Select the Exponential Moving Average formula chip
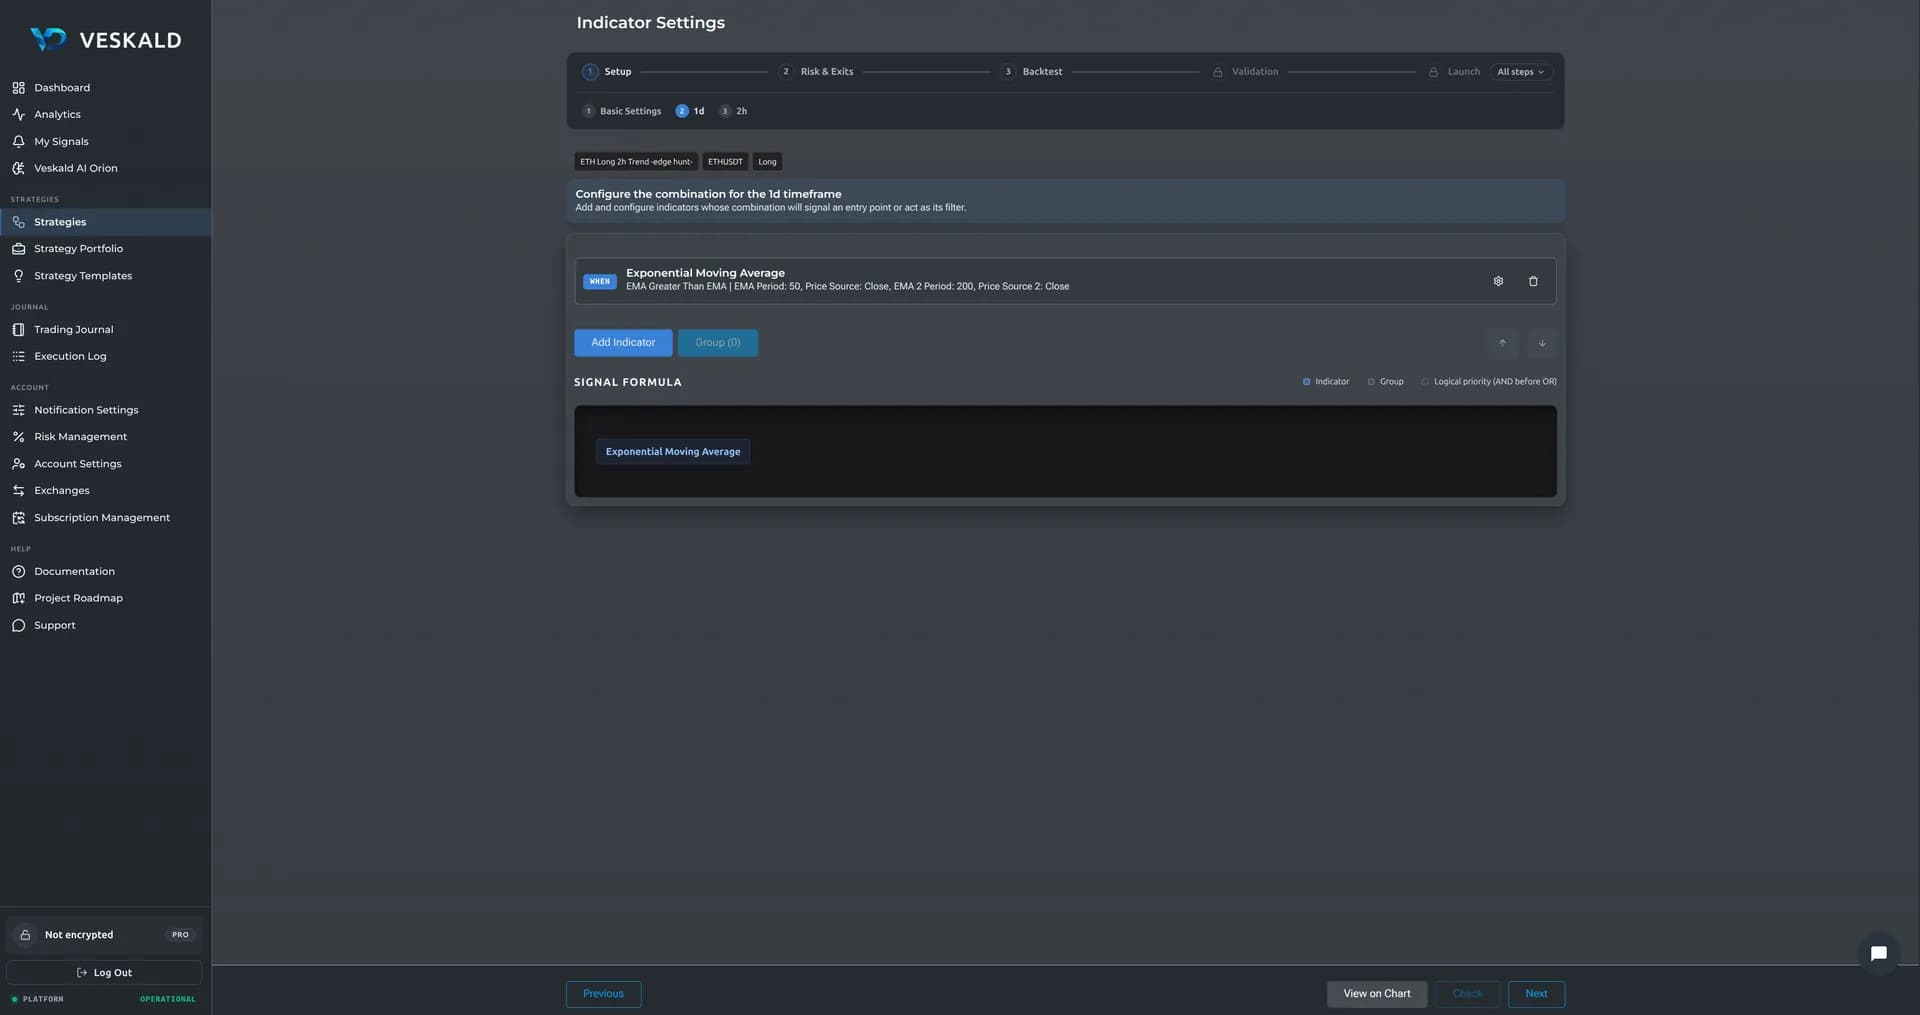Screen dimensions: 1920x1015 (673, 452)
